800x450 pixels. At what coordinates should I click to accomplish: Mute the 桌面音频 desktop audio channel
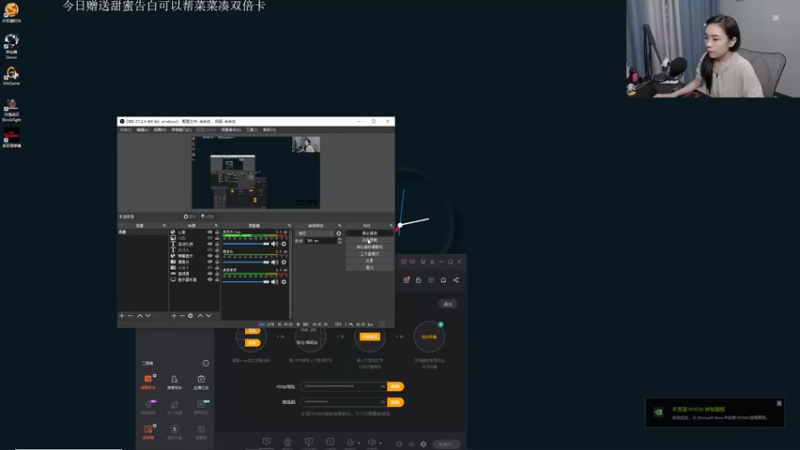coord(274,282)
